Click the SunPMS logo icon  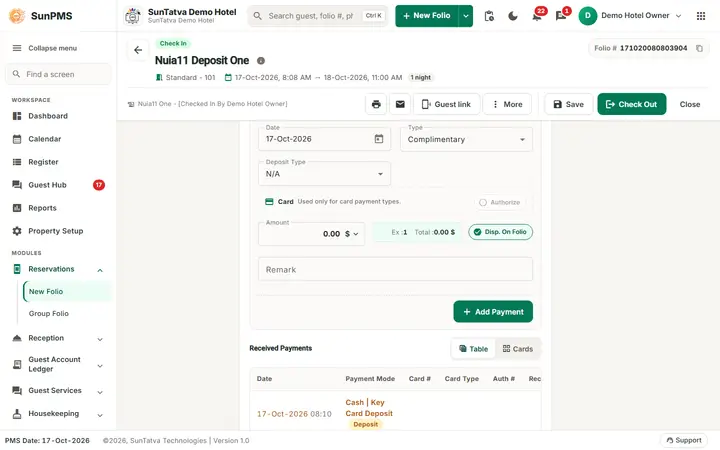pyautogui.click(x=17, y=16)
